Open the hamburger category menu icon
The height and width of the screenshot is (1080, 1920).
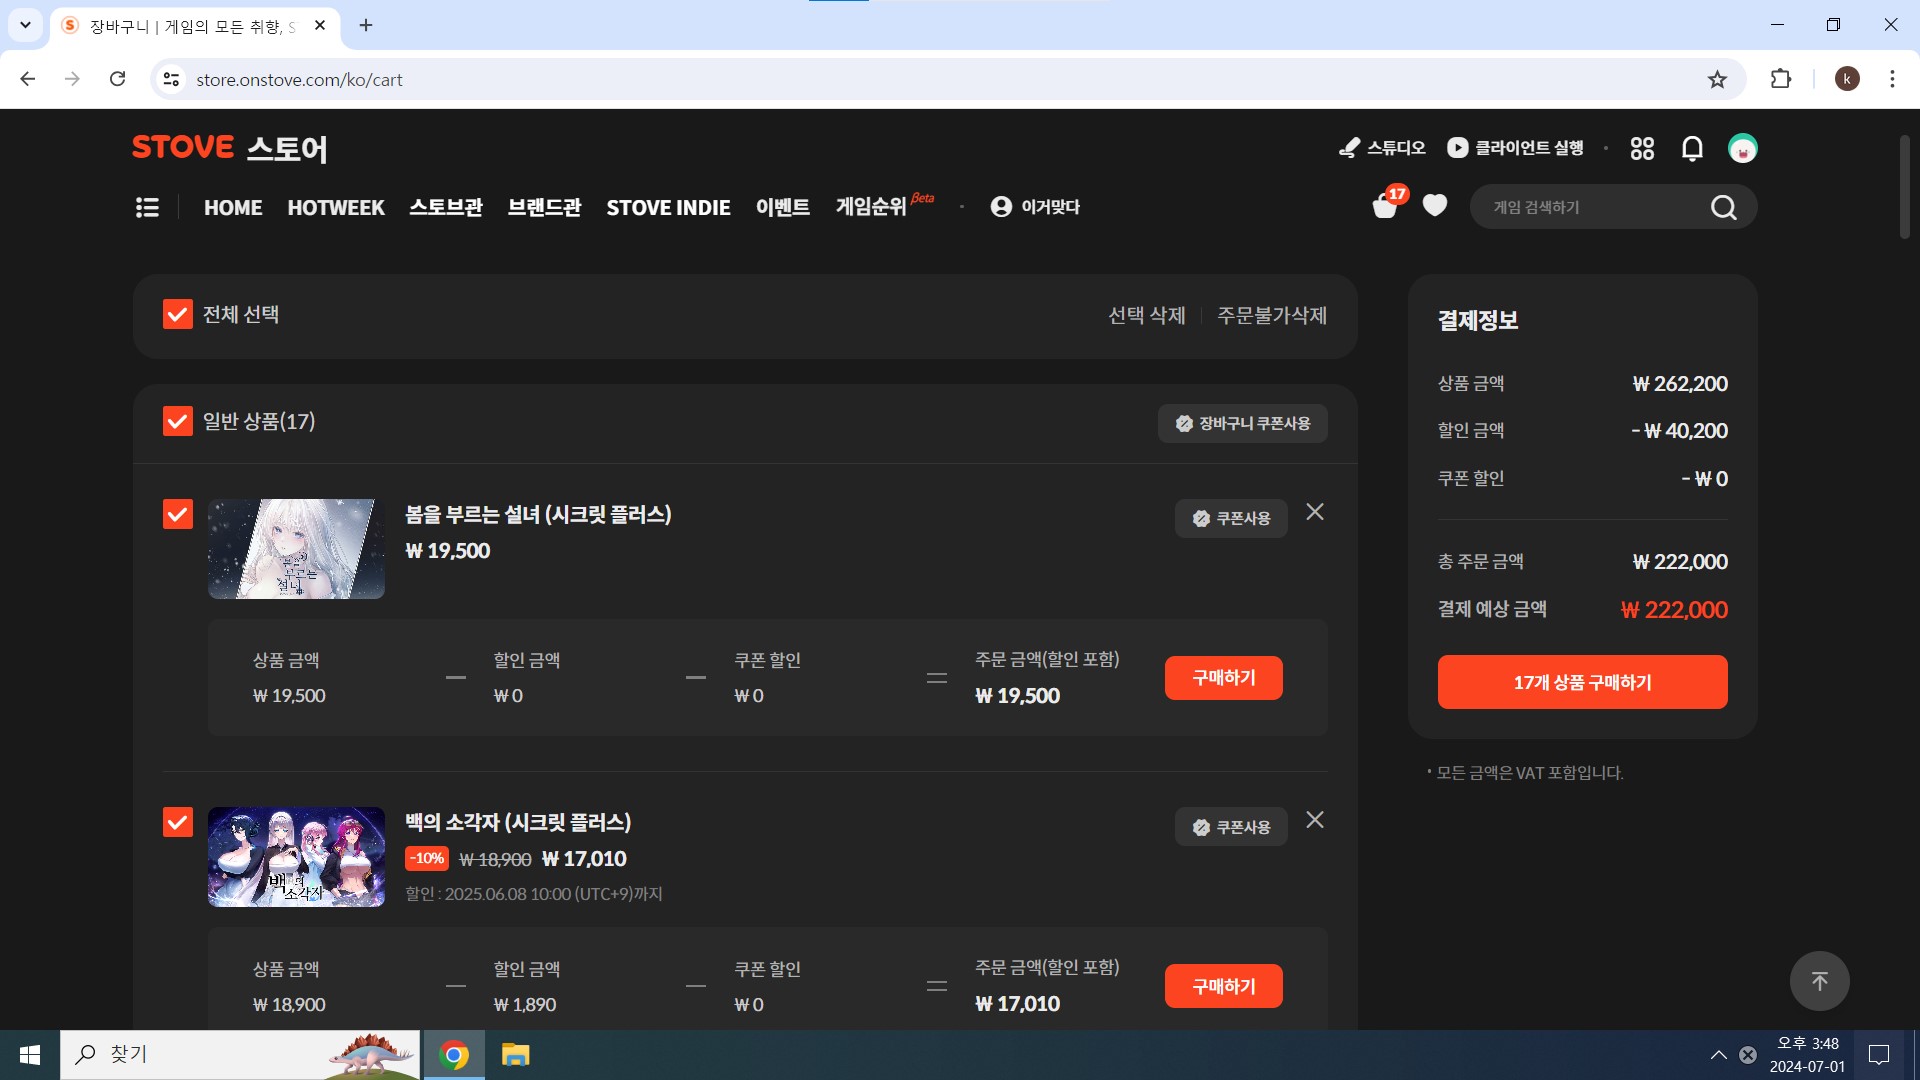pyautogui.click(x=147, y=207)
